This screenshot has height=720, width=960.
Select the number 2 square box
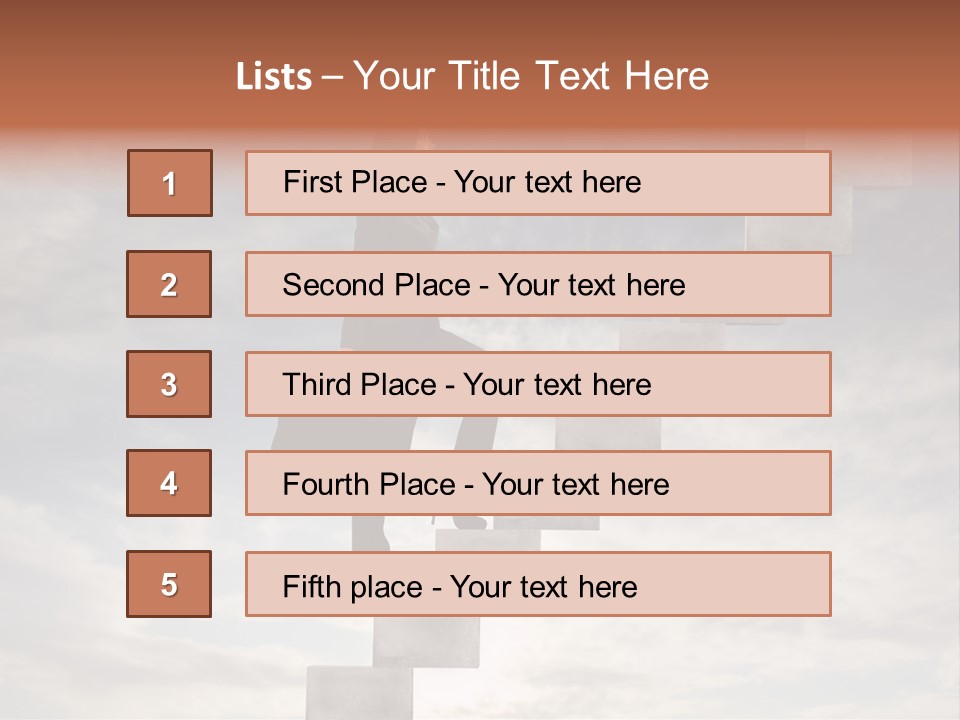pyautogui.click(x=169, y=284)
